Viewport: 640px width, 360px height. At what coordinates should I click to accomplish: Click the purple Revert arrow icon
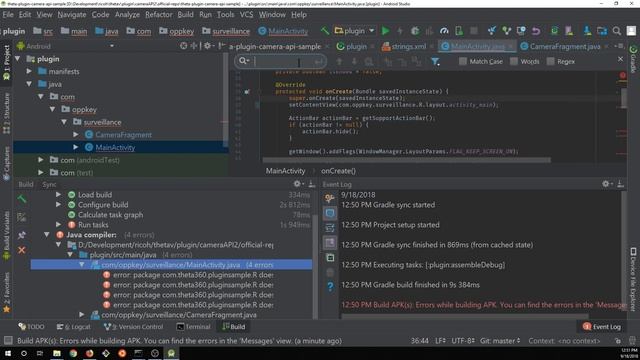[536, 31]
